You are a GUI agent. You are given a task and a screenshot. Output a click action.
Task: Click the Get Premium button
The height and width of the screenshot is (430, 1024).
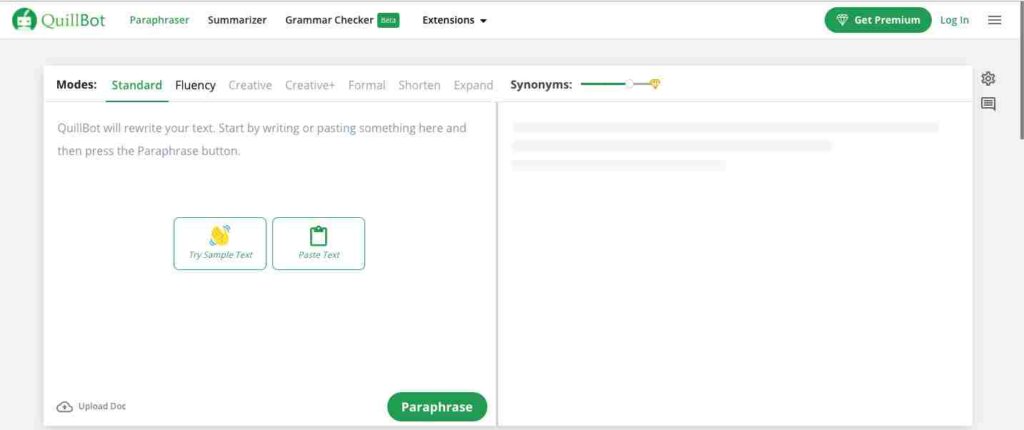click(878, 20)
